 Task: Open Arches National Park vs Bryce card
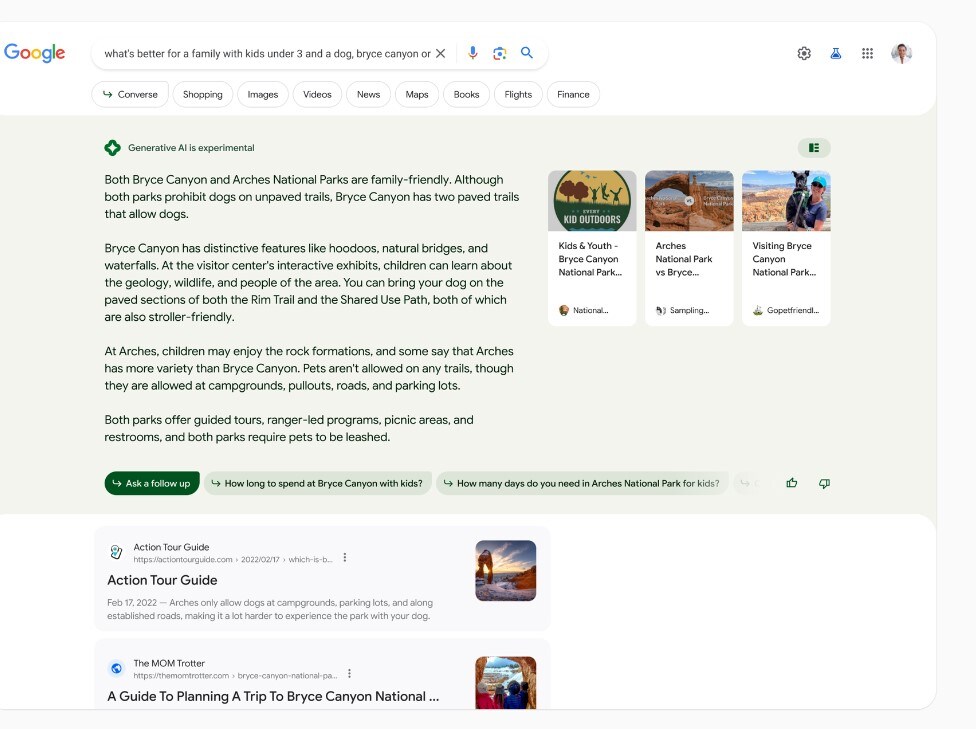[x=689, y=248]
